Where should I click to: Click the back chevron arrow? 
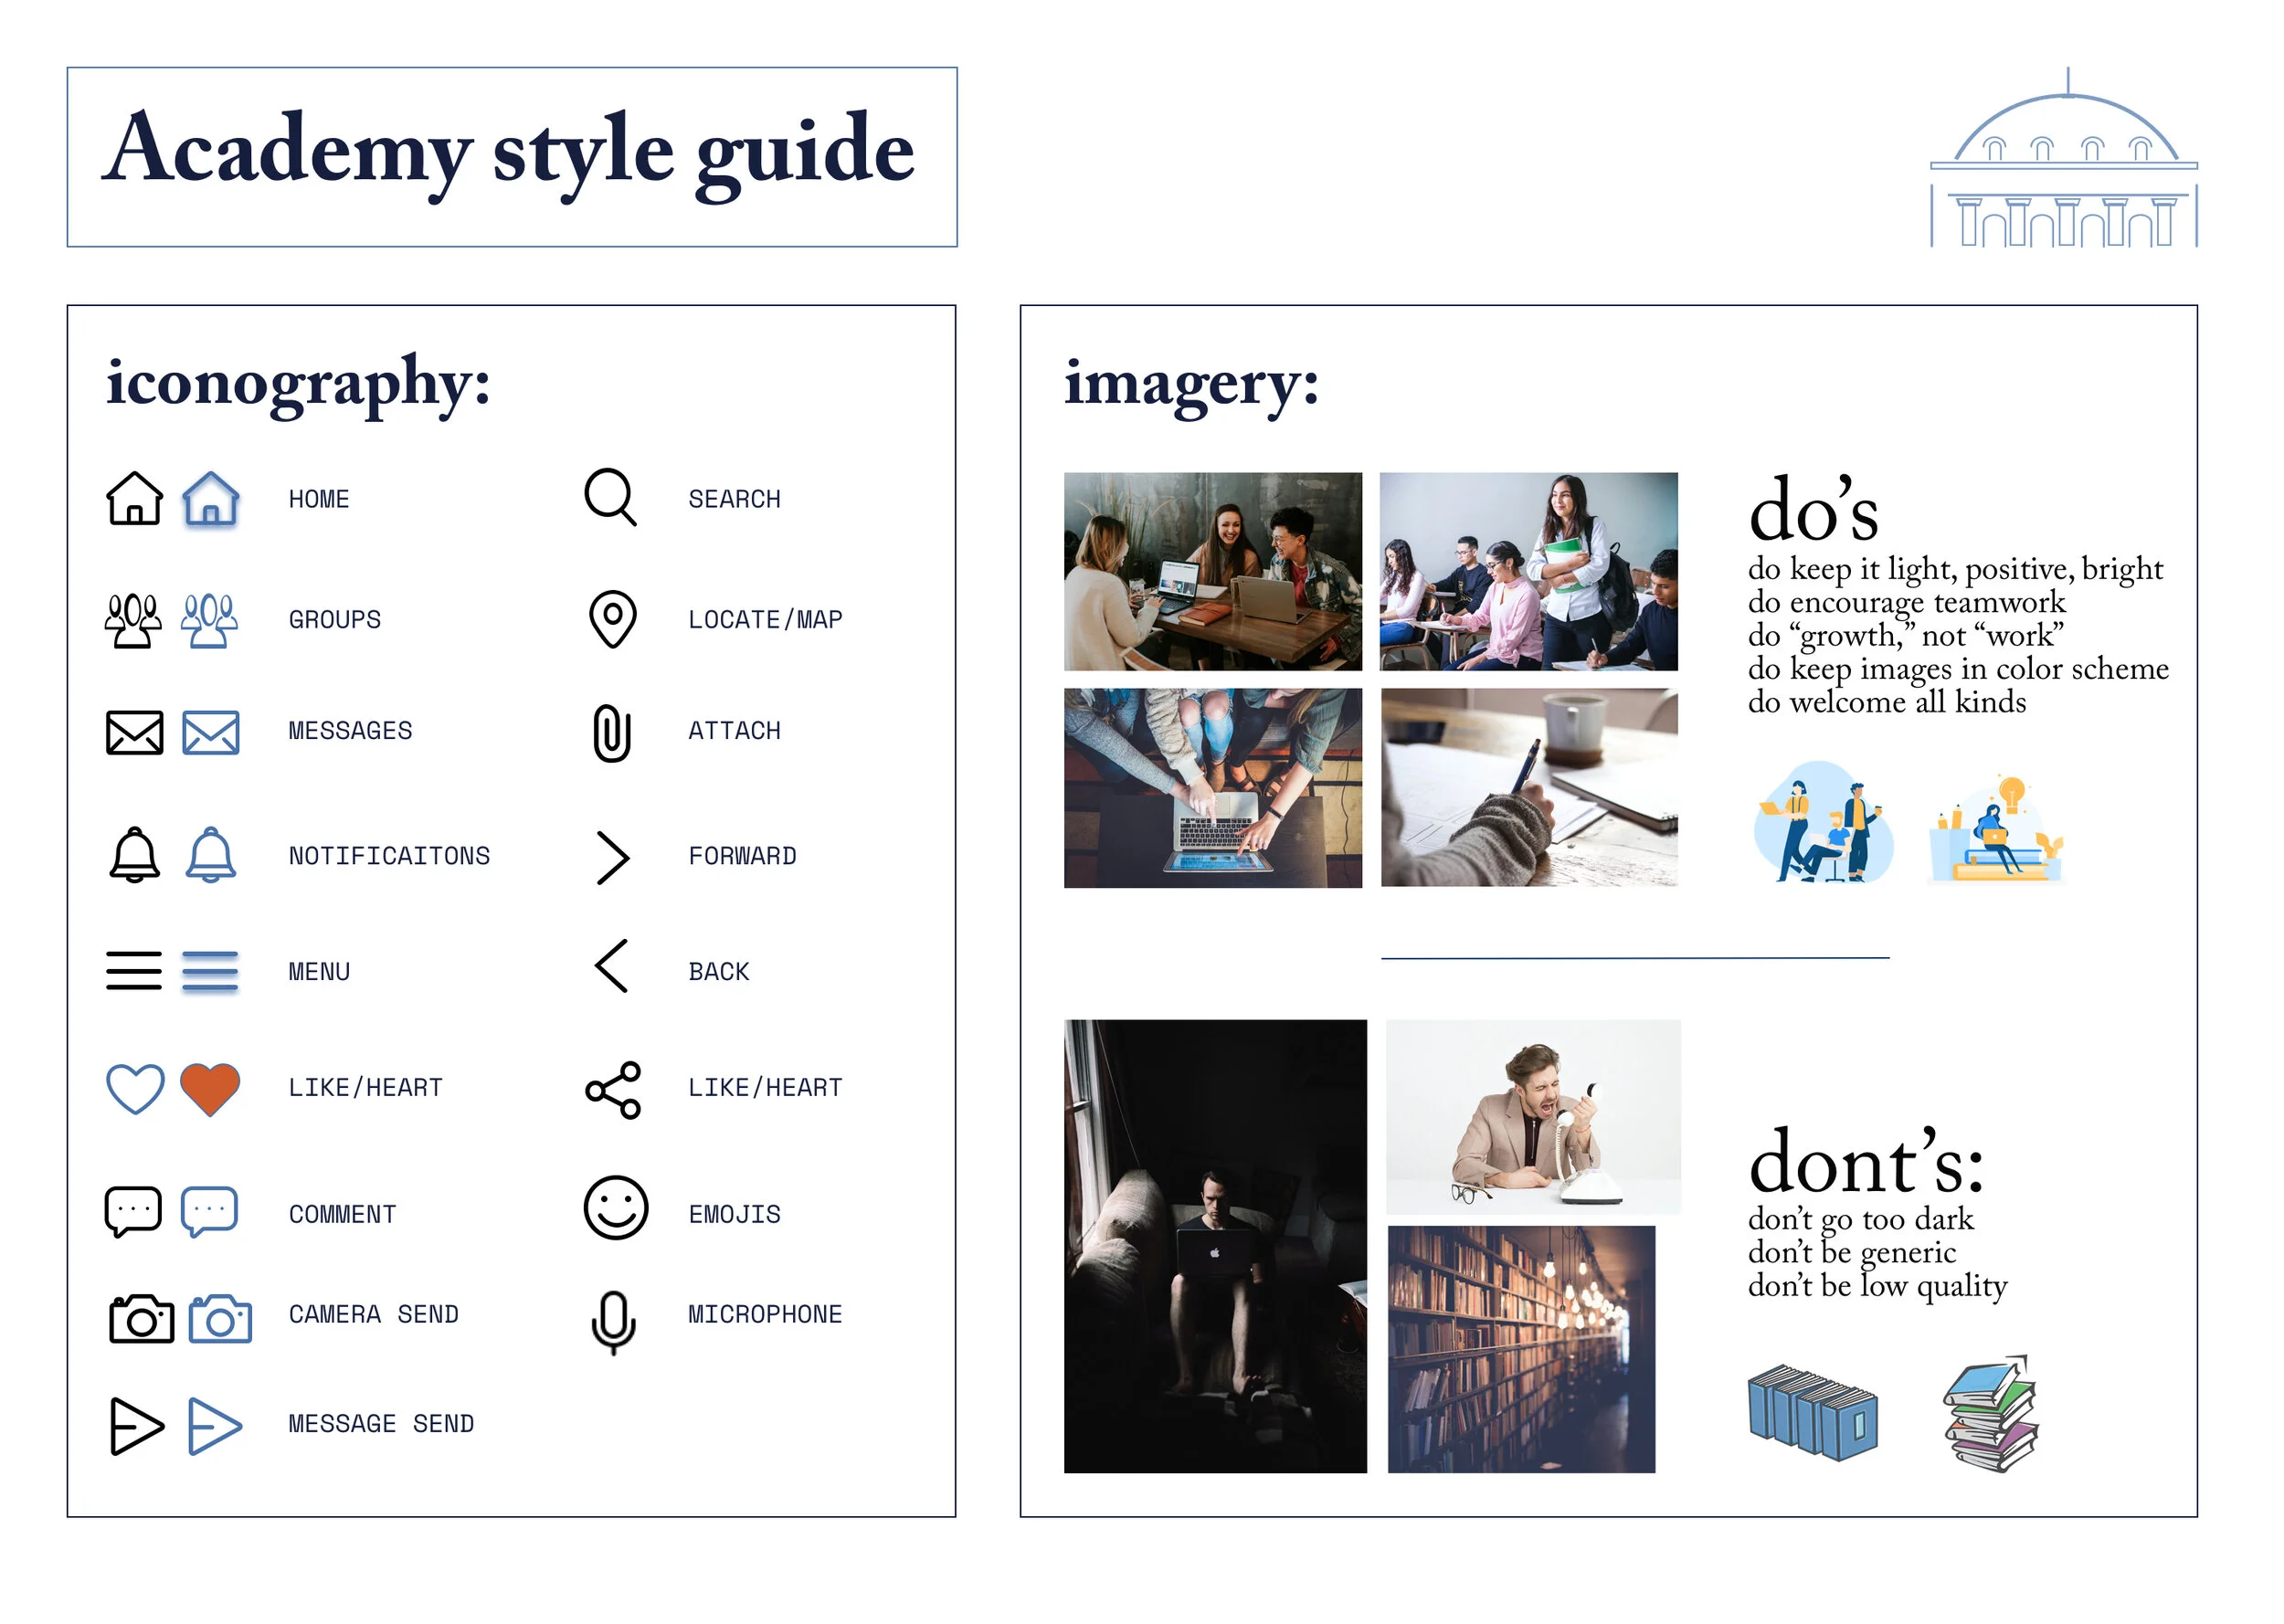611,966
